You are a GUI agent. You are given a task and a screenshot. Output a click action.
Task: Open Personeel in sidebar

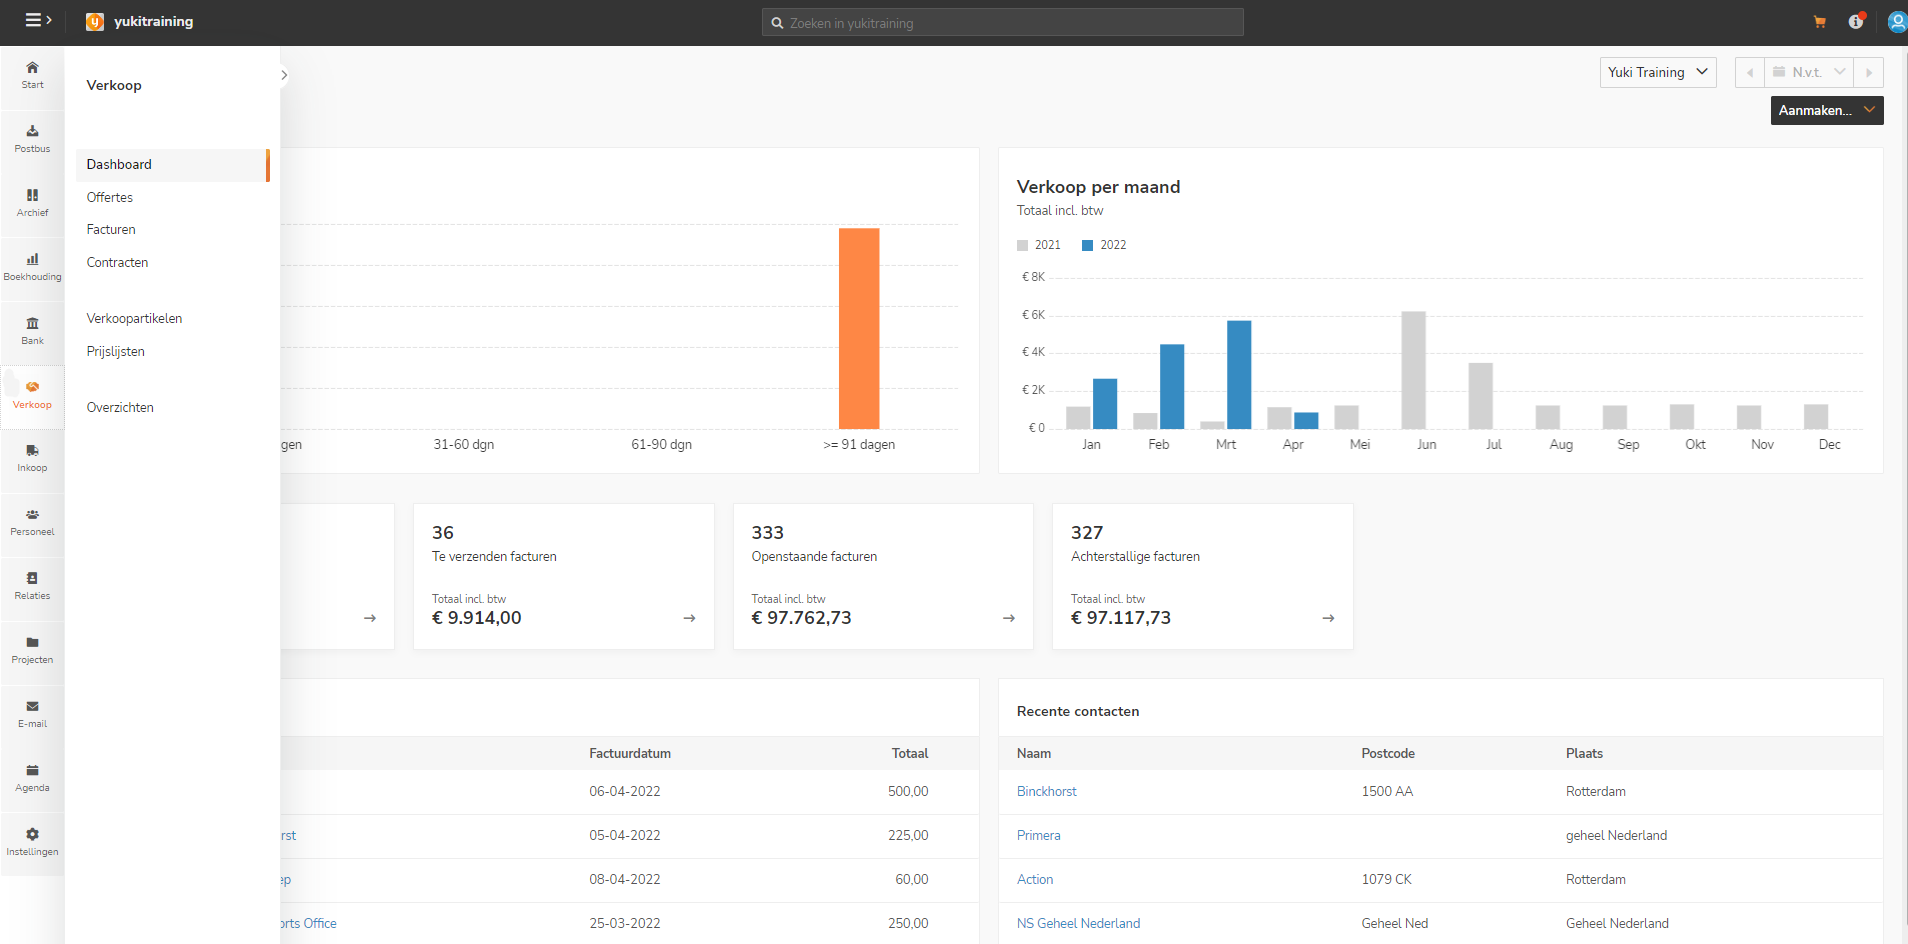[x=32, y=522]
